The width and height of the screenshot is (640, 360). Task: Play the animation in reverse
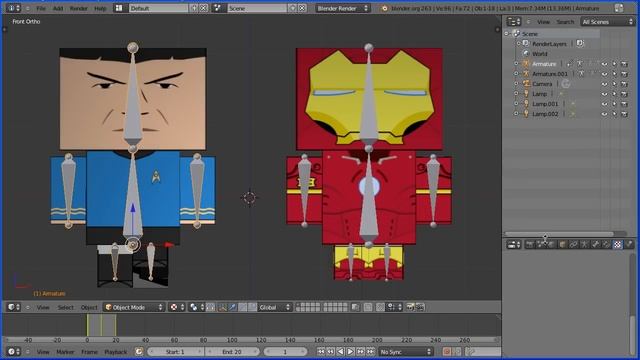[340, 352]
